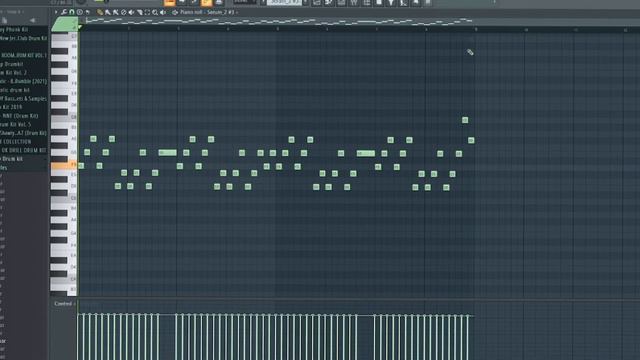Open the 'Kit Vol. 5' browser folder
The height and width of the screenshot is (360, 640).
pyautogui.click(x=16, y=124)
